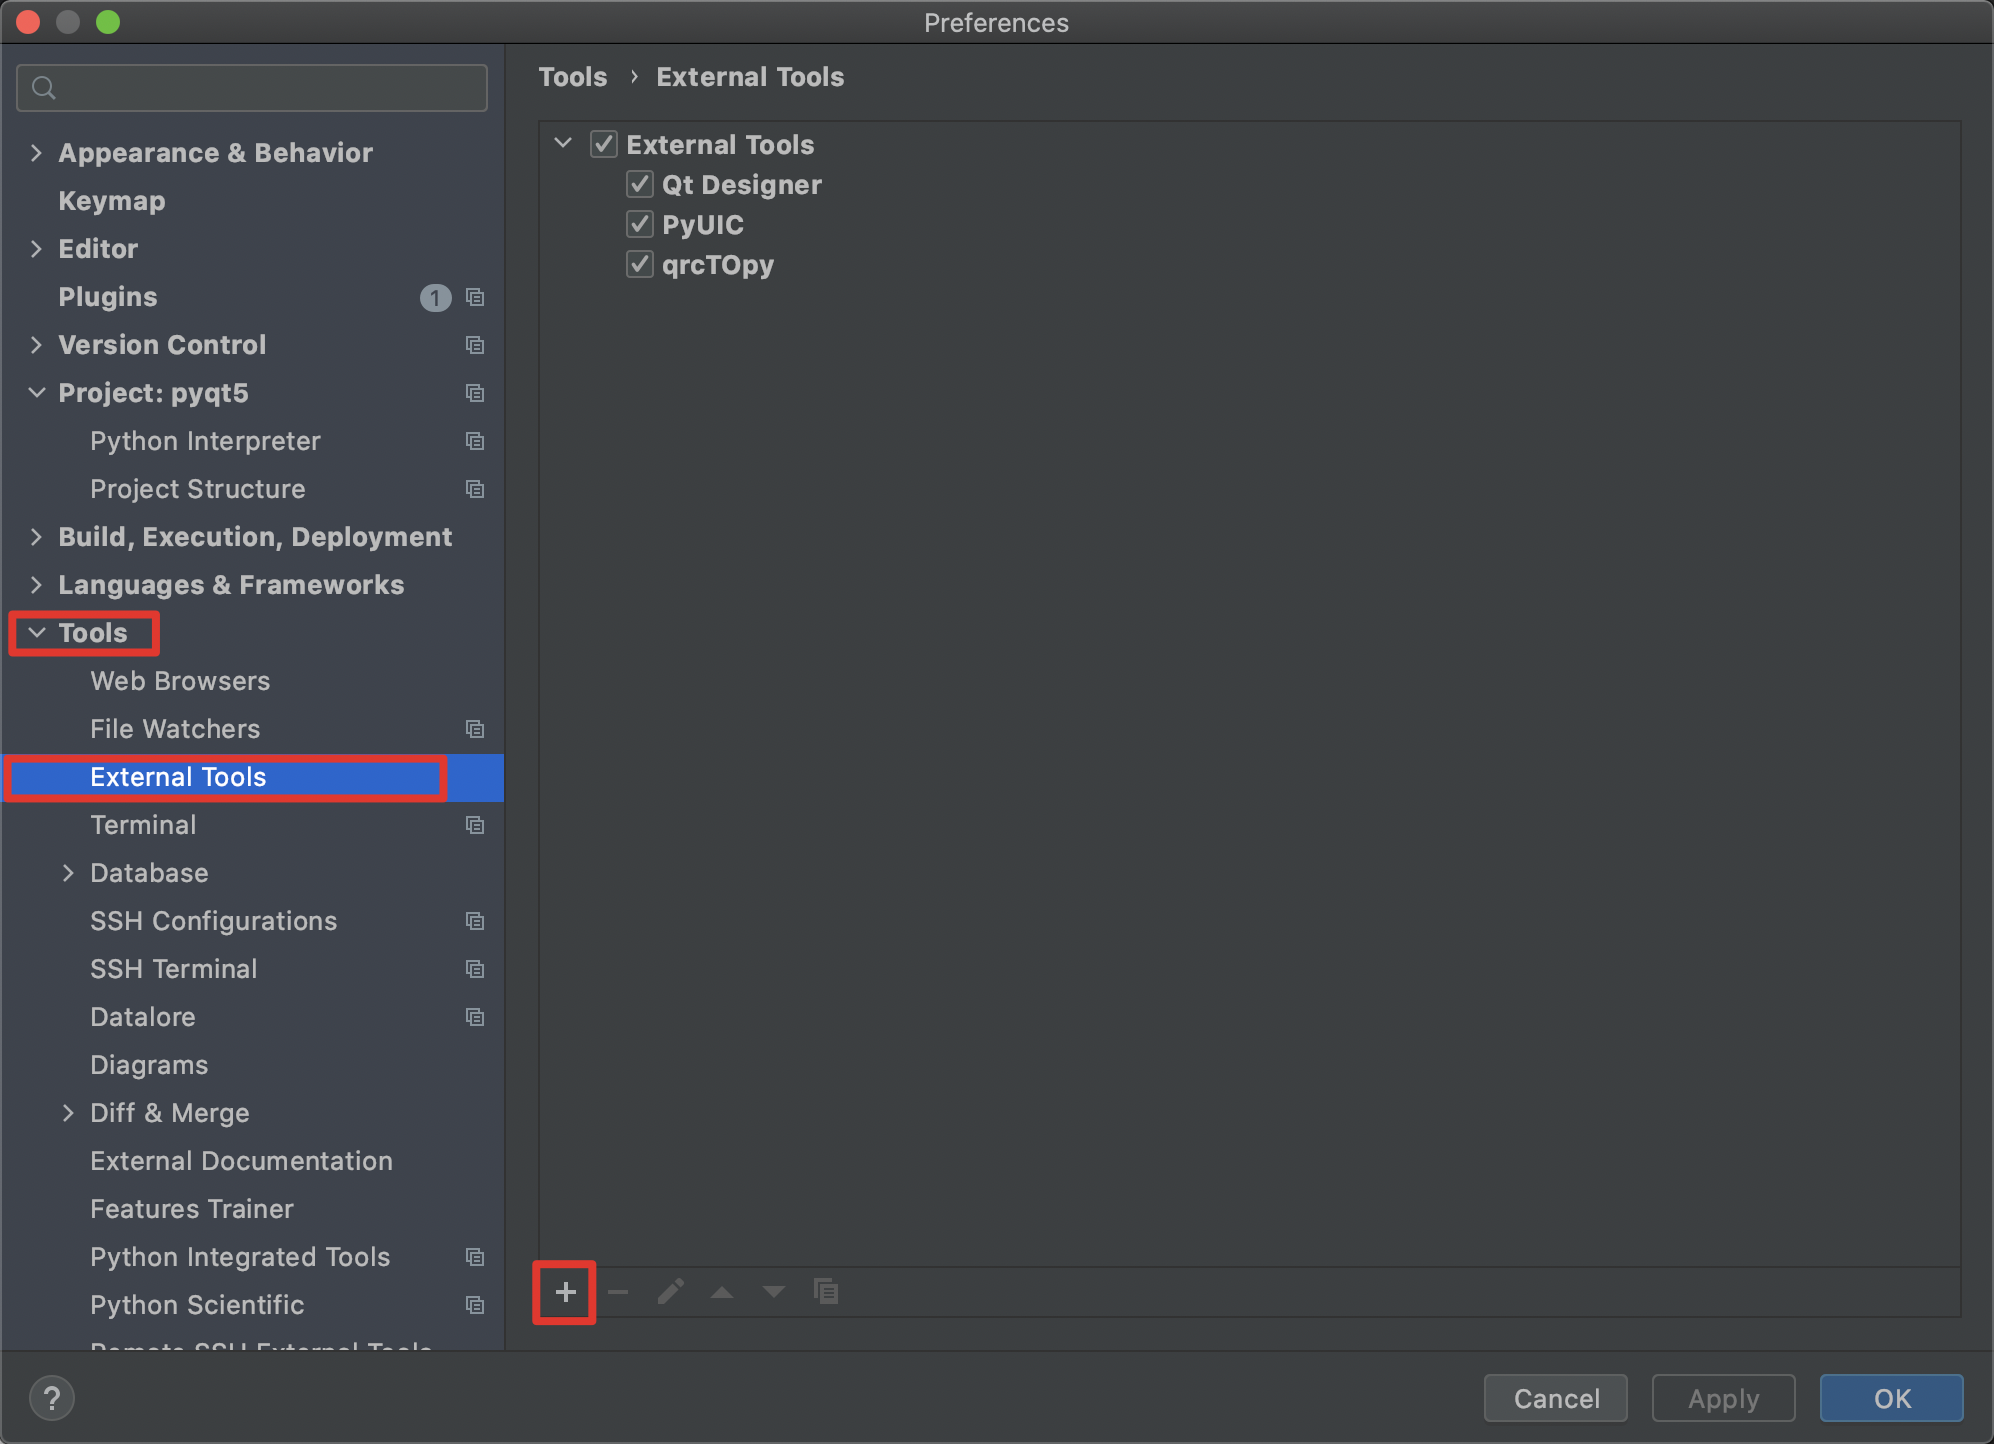The image size is (1994, 1444).
Task: Click project-level icon beside Project: pyqt5
Action: click(x=475, y=393)
